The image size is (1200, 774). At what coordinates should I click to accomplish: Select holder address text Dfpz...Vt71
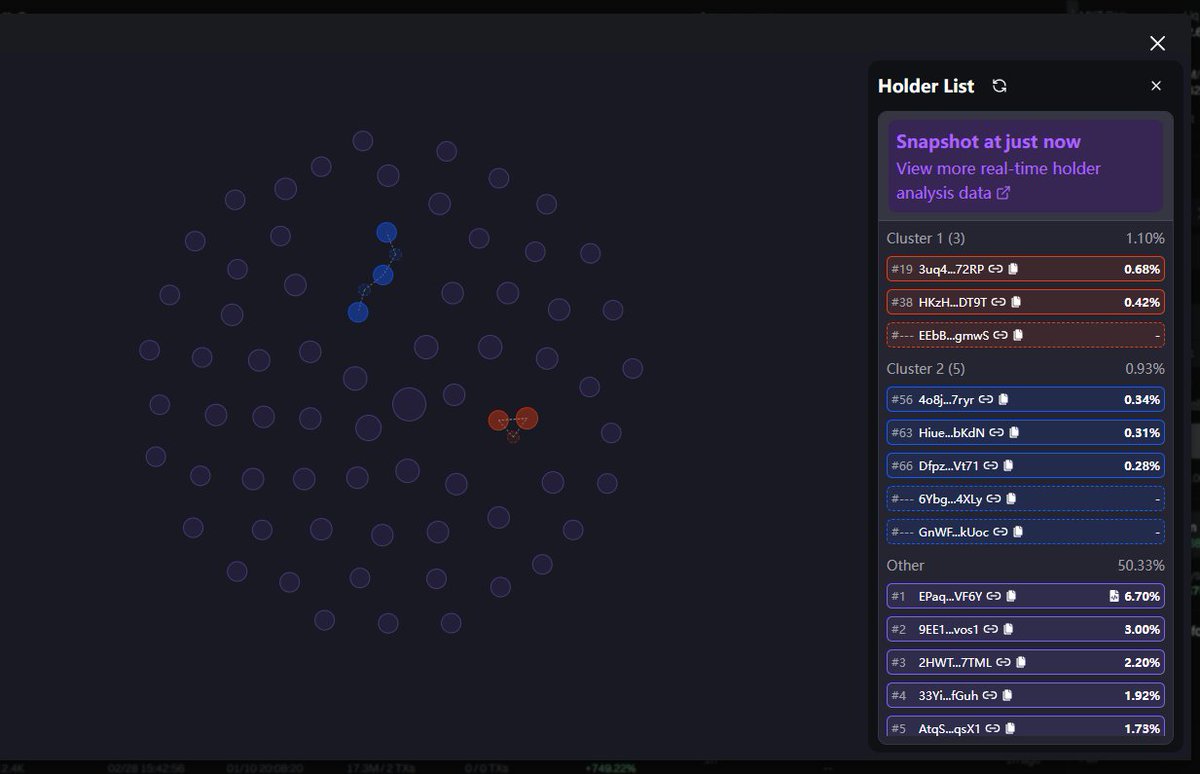pos(949,466)
